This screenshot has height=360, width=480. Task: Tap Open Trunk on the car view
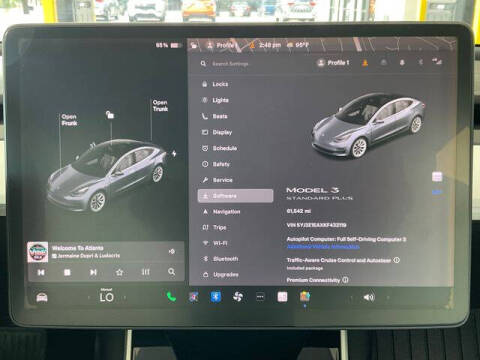[160, 105]
